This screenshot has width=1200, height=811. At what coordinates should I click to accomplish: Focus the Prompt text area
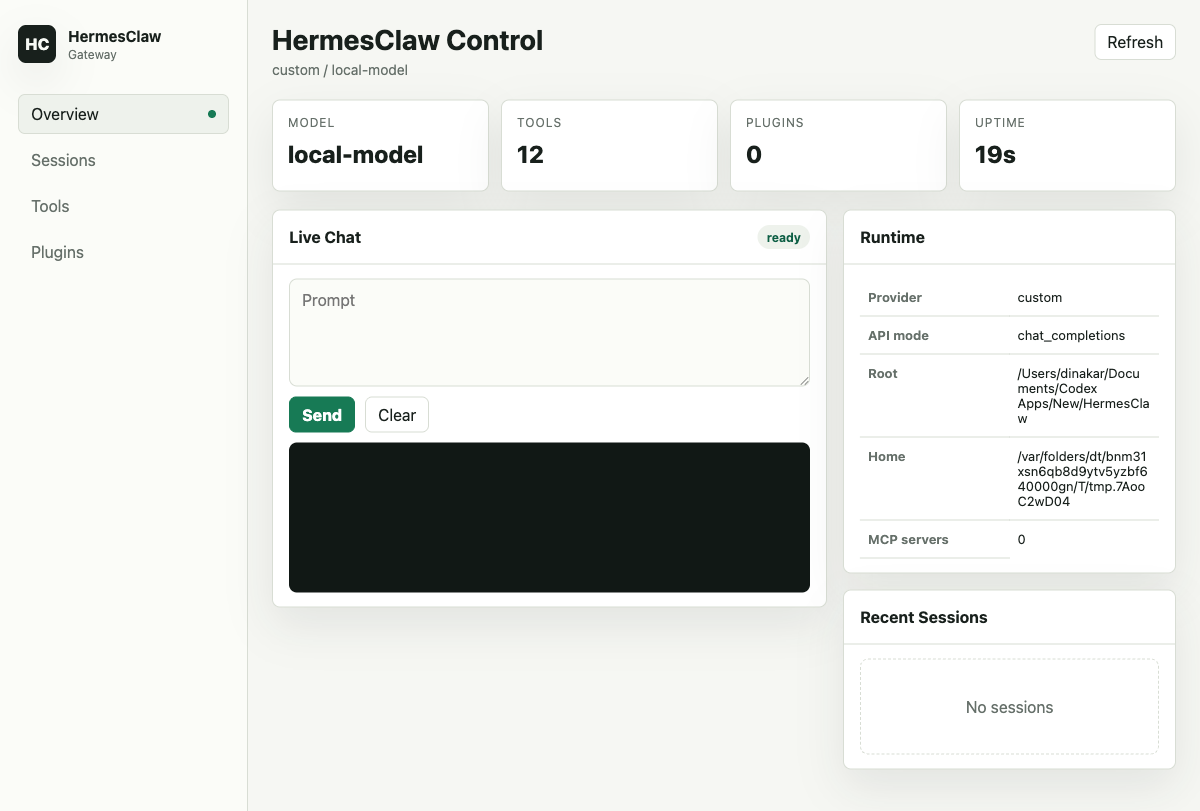(549, 332)
